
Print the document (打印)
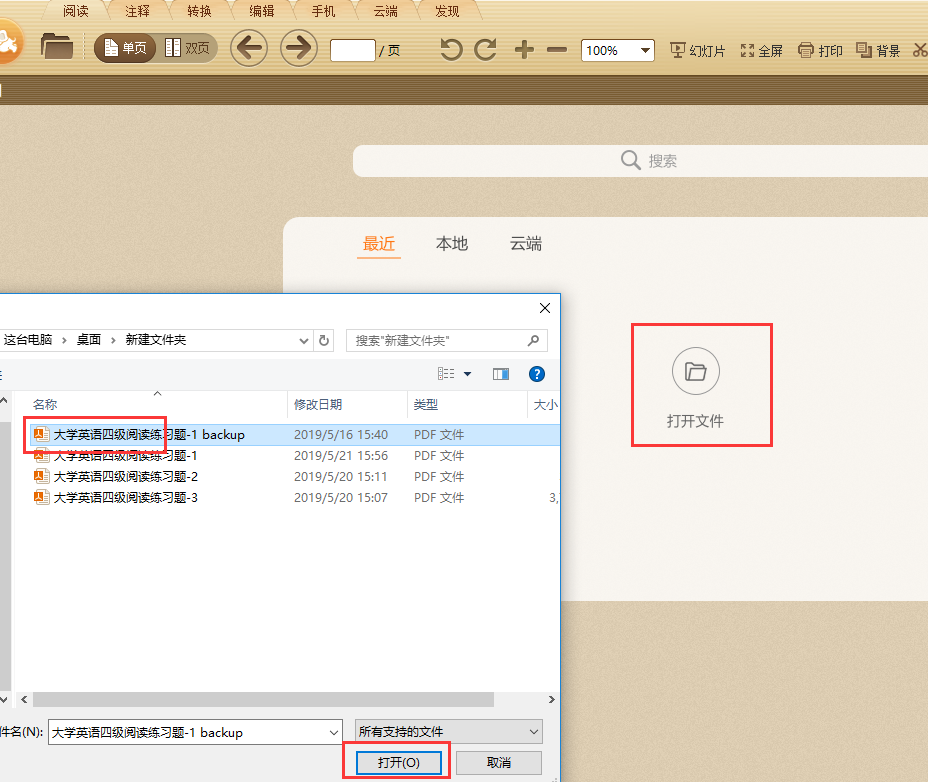tap(820, 51)
